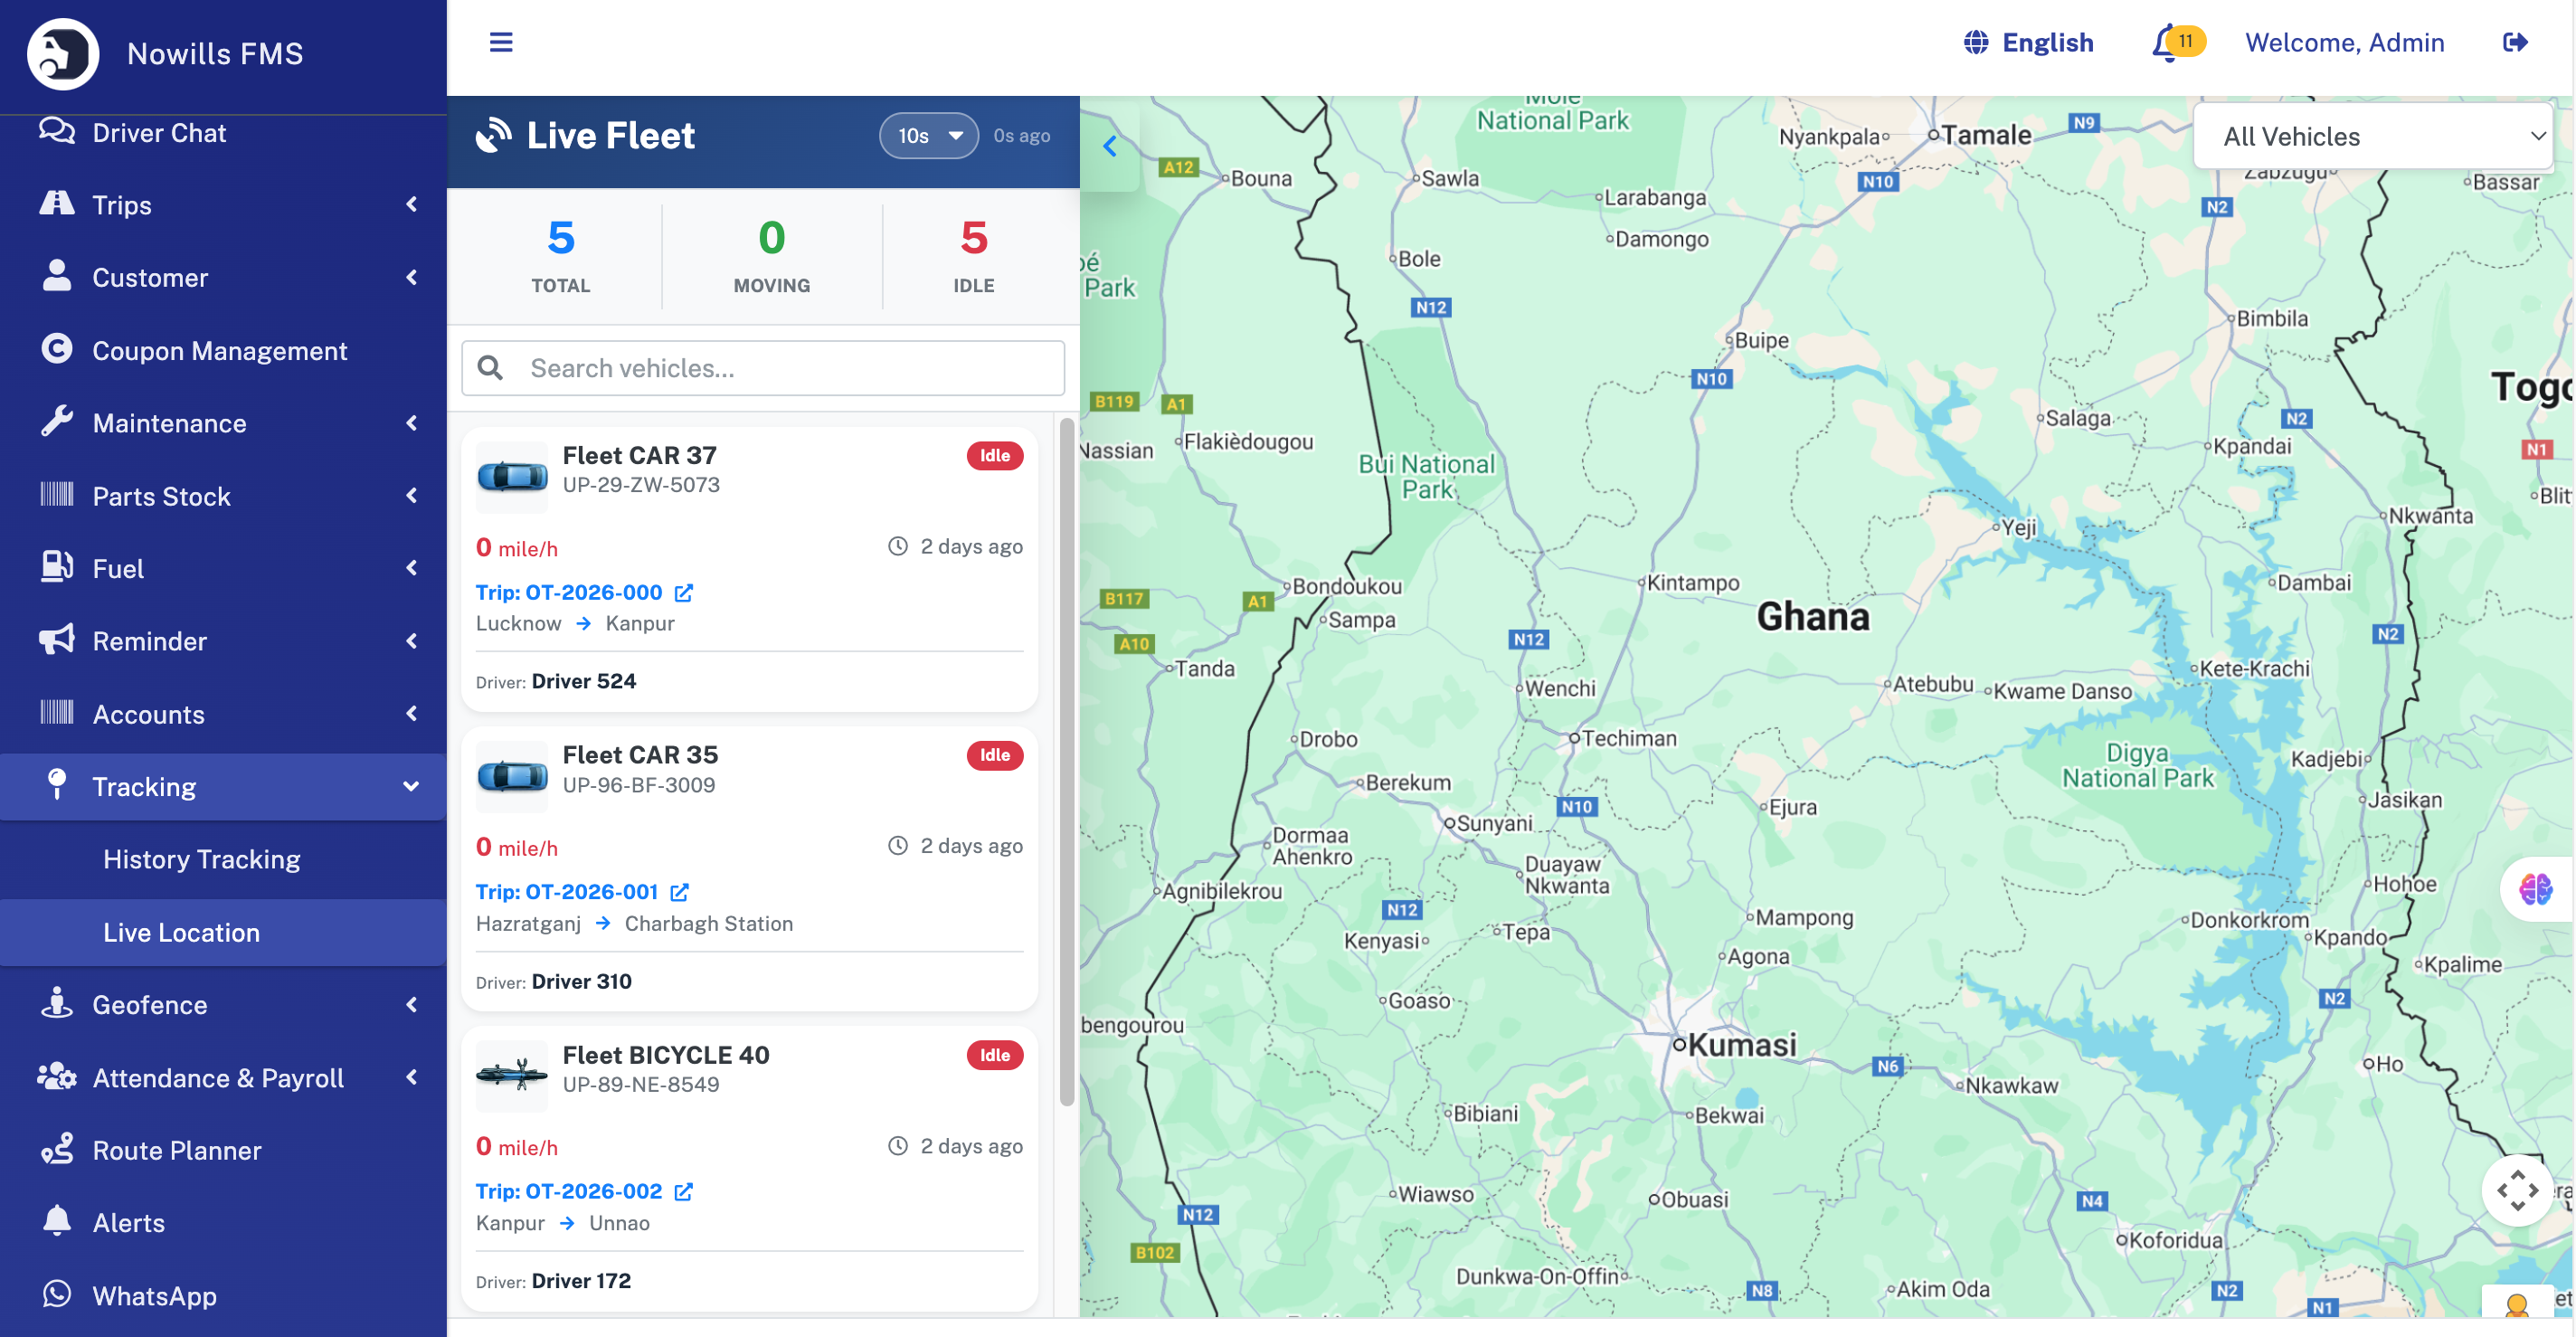Click the Welcome, Admin profile link
2576x1337 pixels.
[2345, 42]
